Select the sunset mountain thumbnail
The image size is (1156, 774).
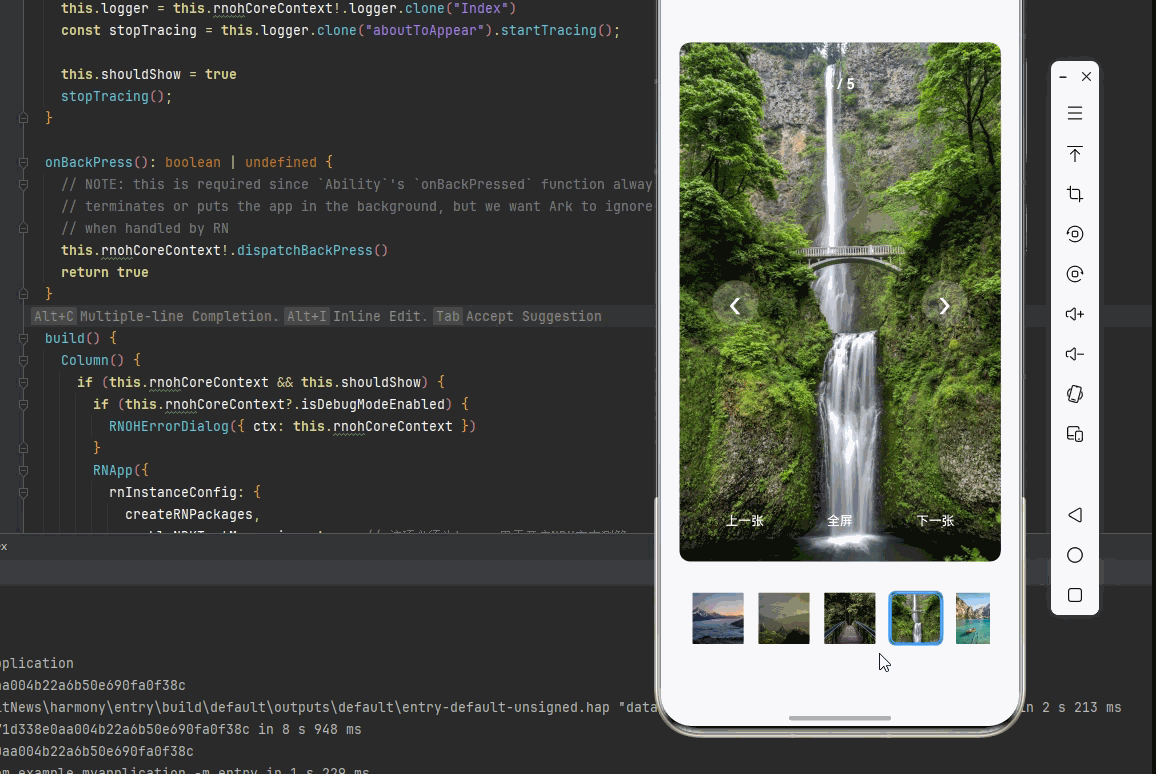(x=718, y=618)
